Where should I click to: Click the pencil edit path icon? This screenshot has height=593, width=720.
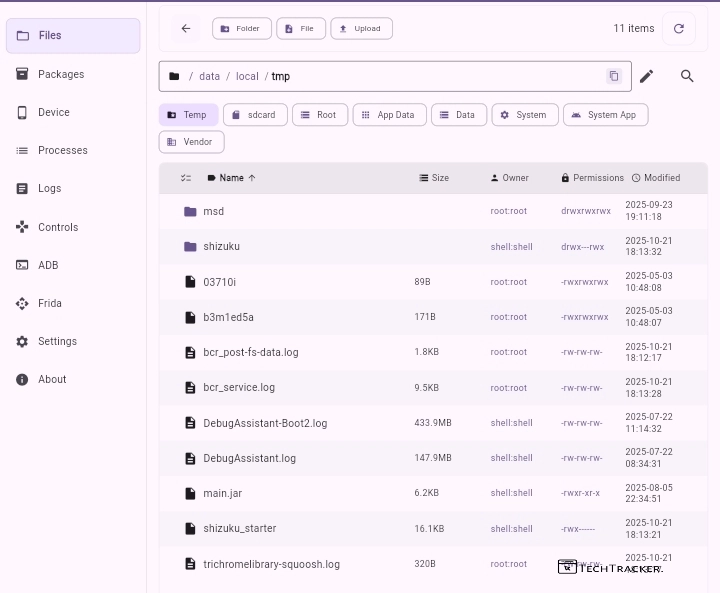647,76
